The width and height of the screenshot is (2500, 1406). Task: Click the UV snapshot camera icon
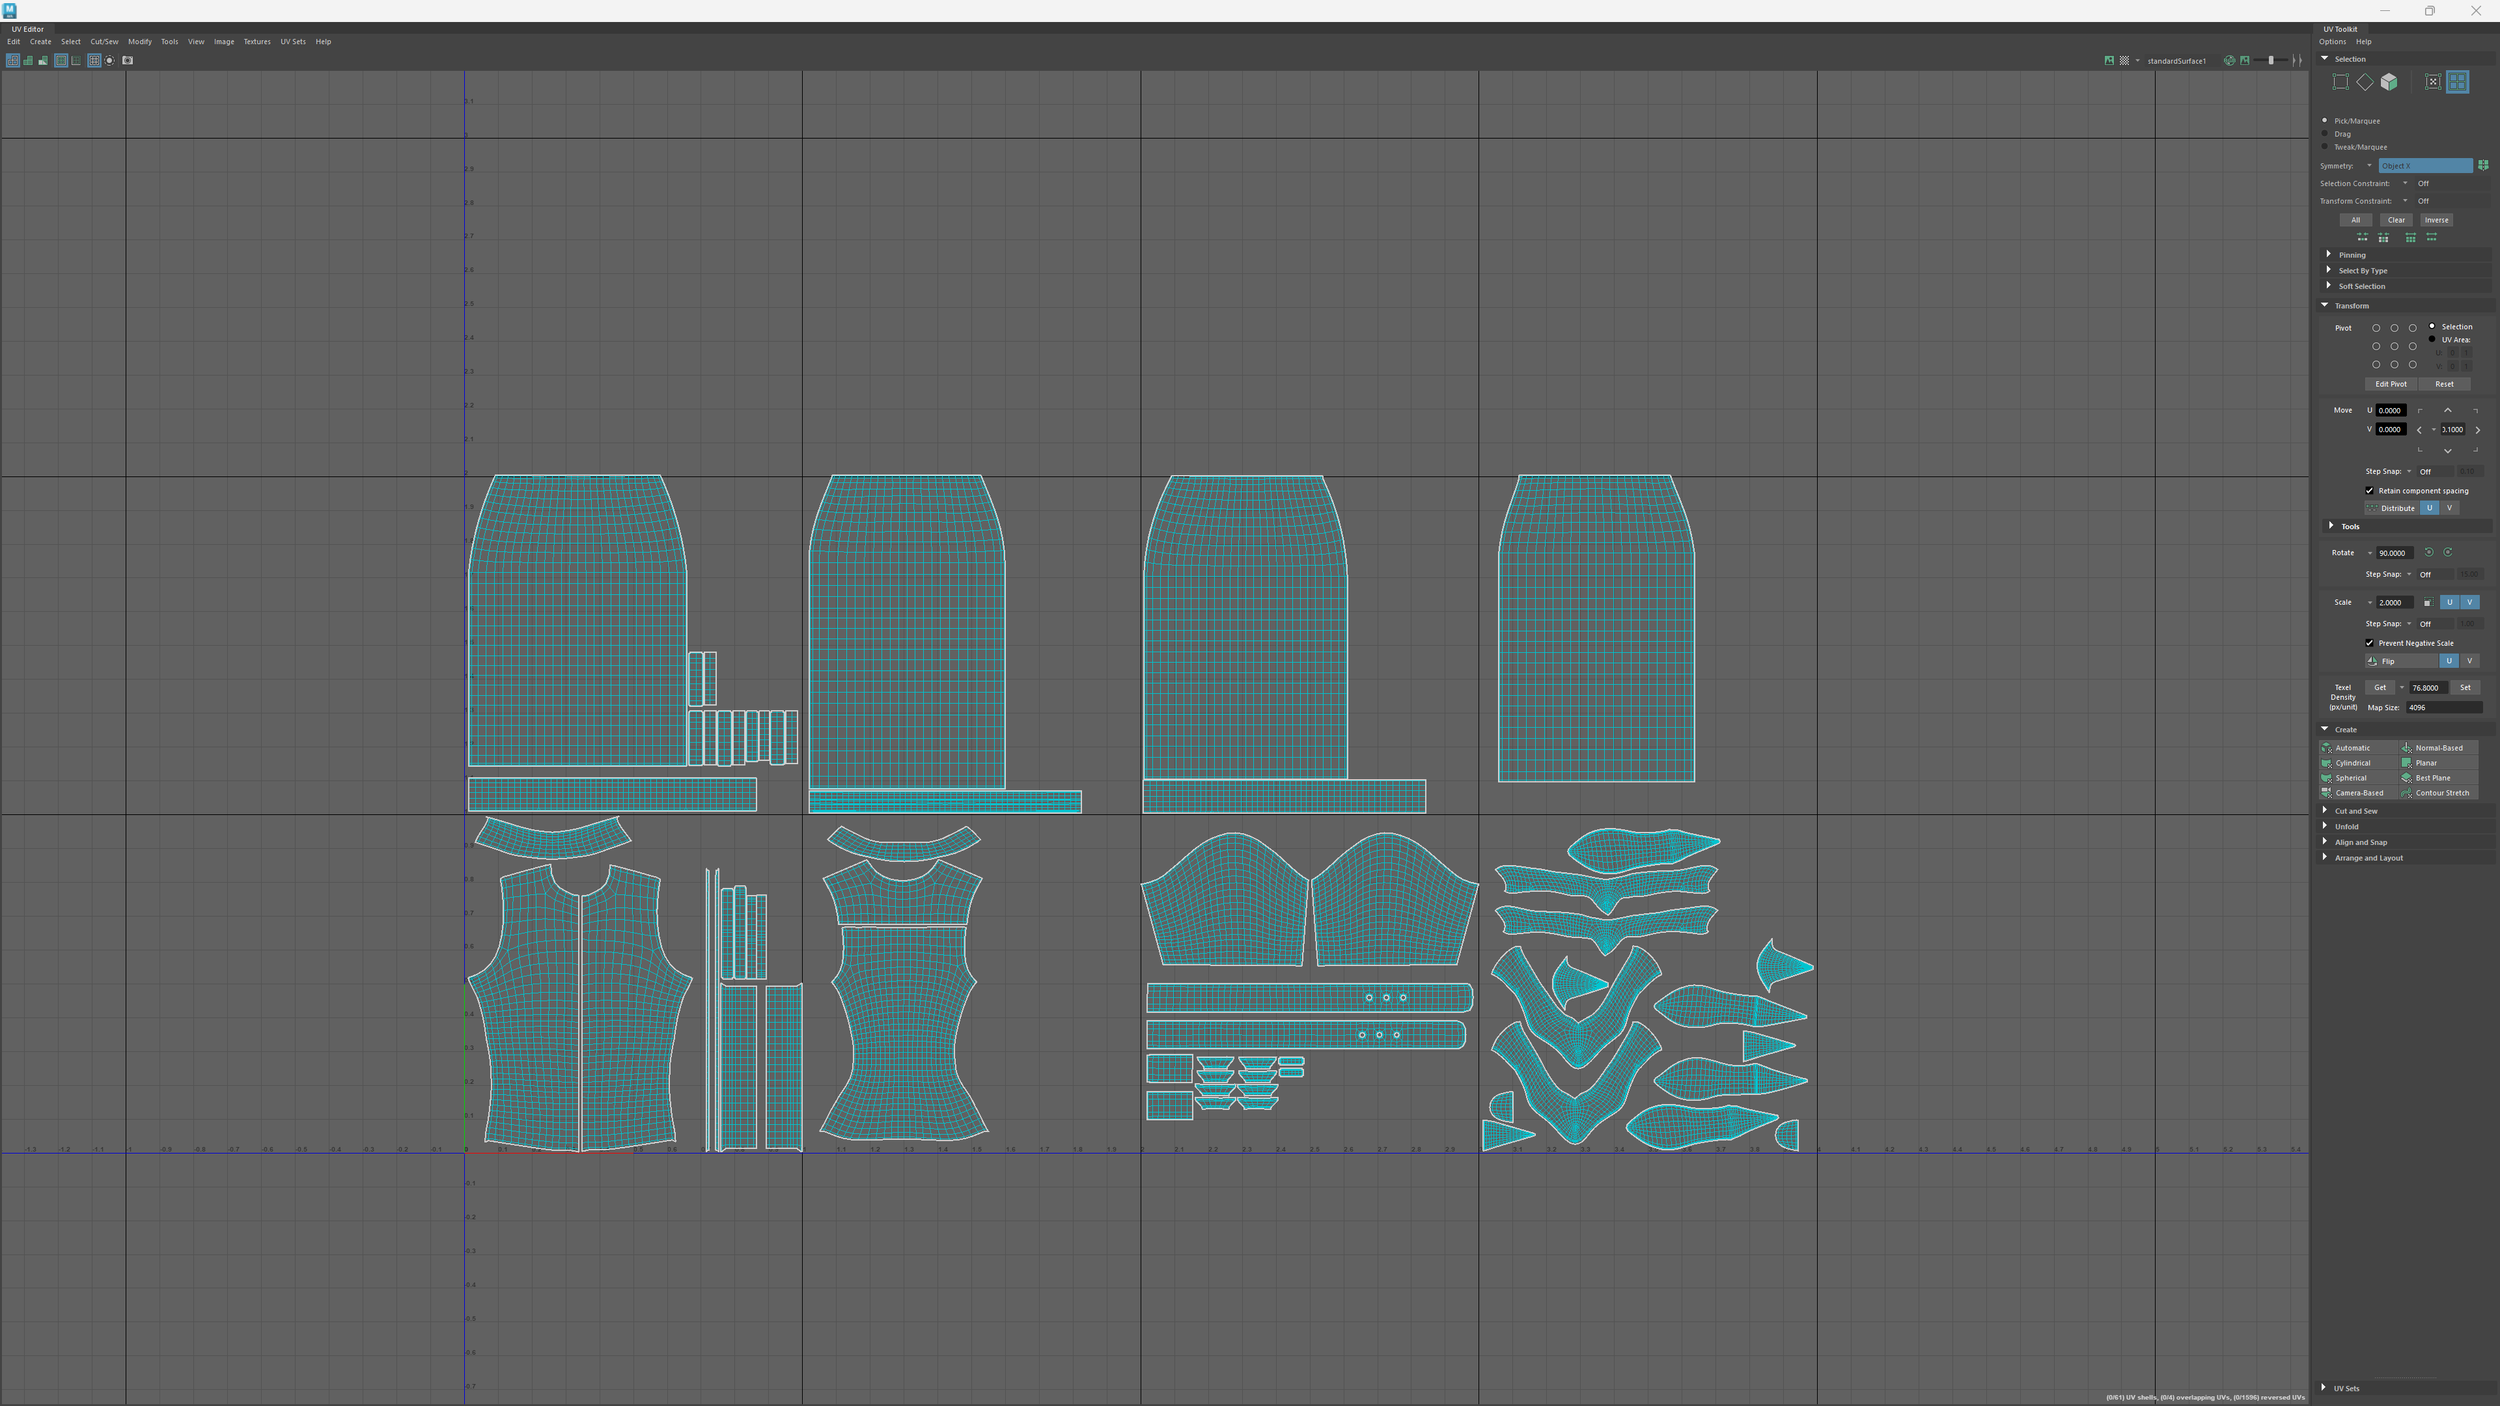(x=127, y=61)
